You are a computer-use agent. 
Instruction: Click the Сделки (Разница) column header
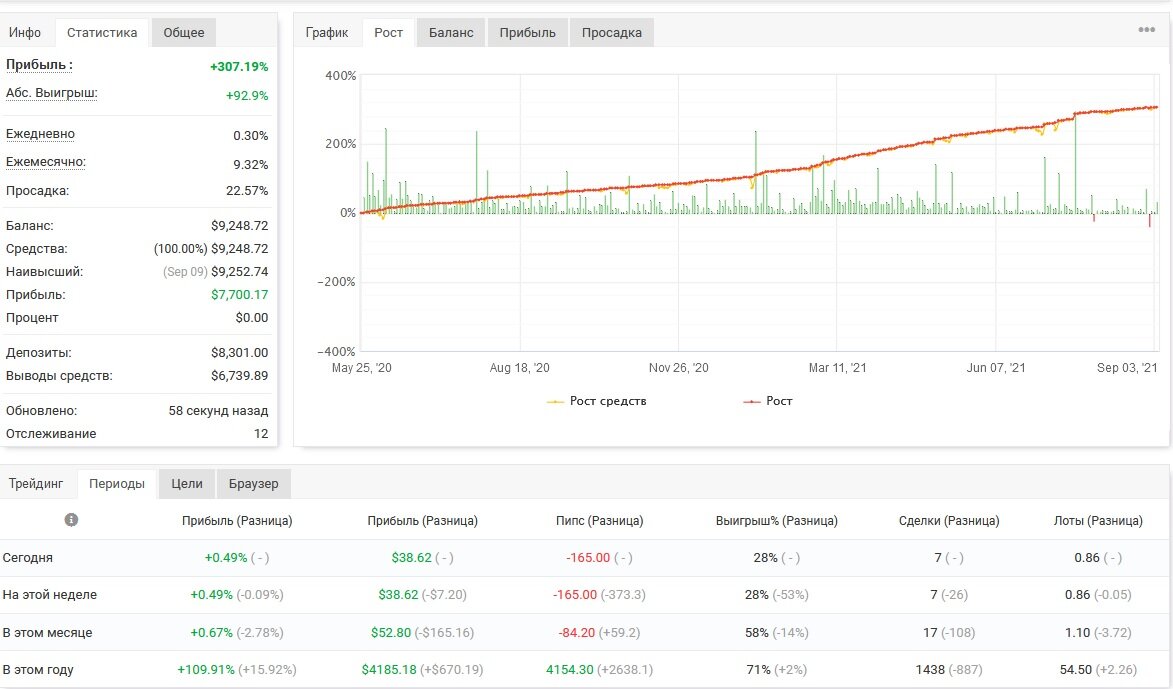click(x=949, y=521)
